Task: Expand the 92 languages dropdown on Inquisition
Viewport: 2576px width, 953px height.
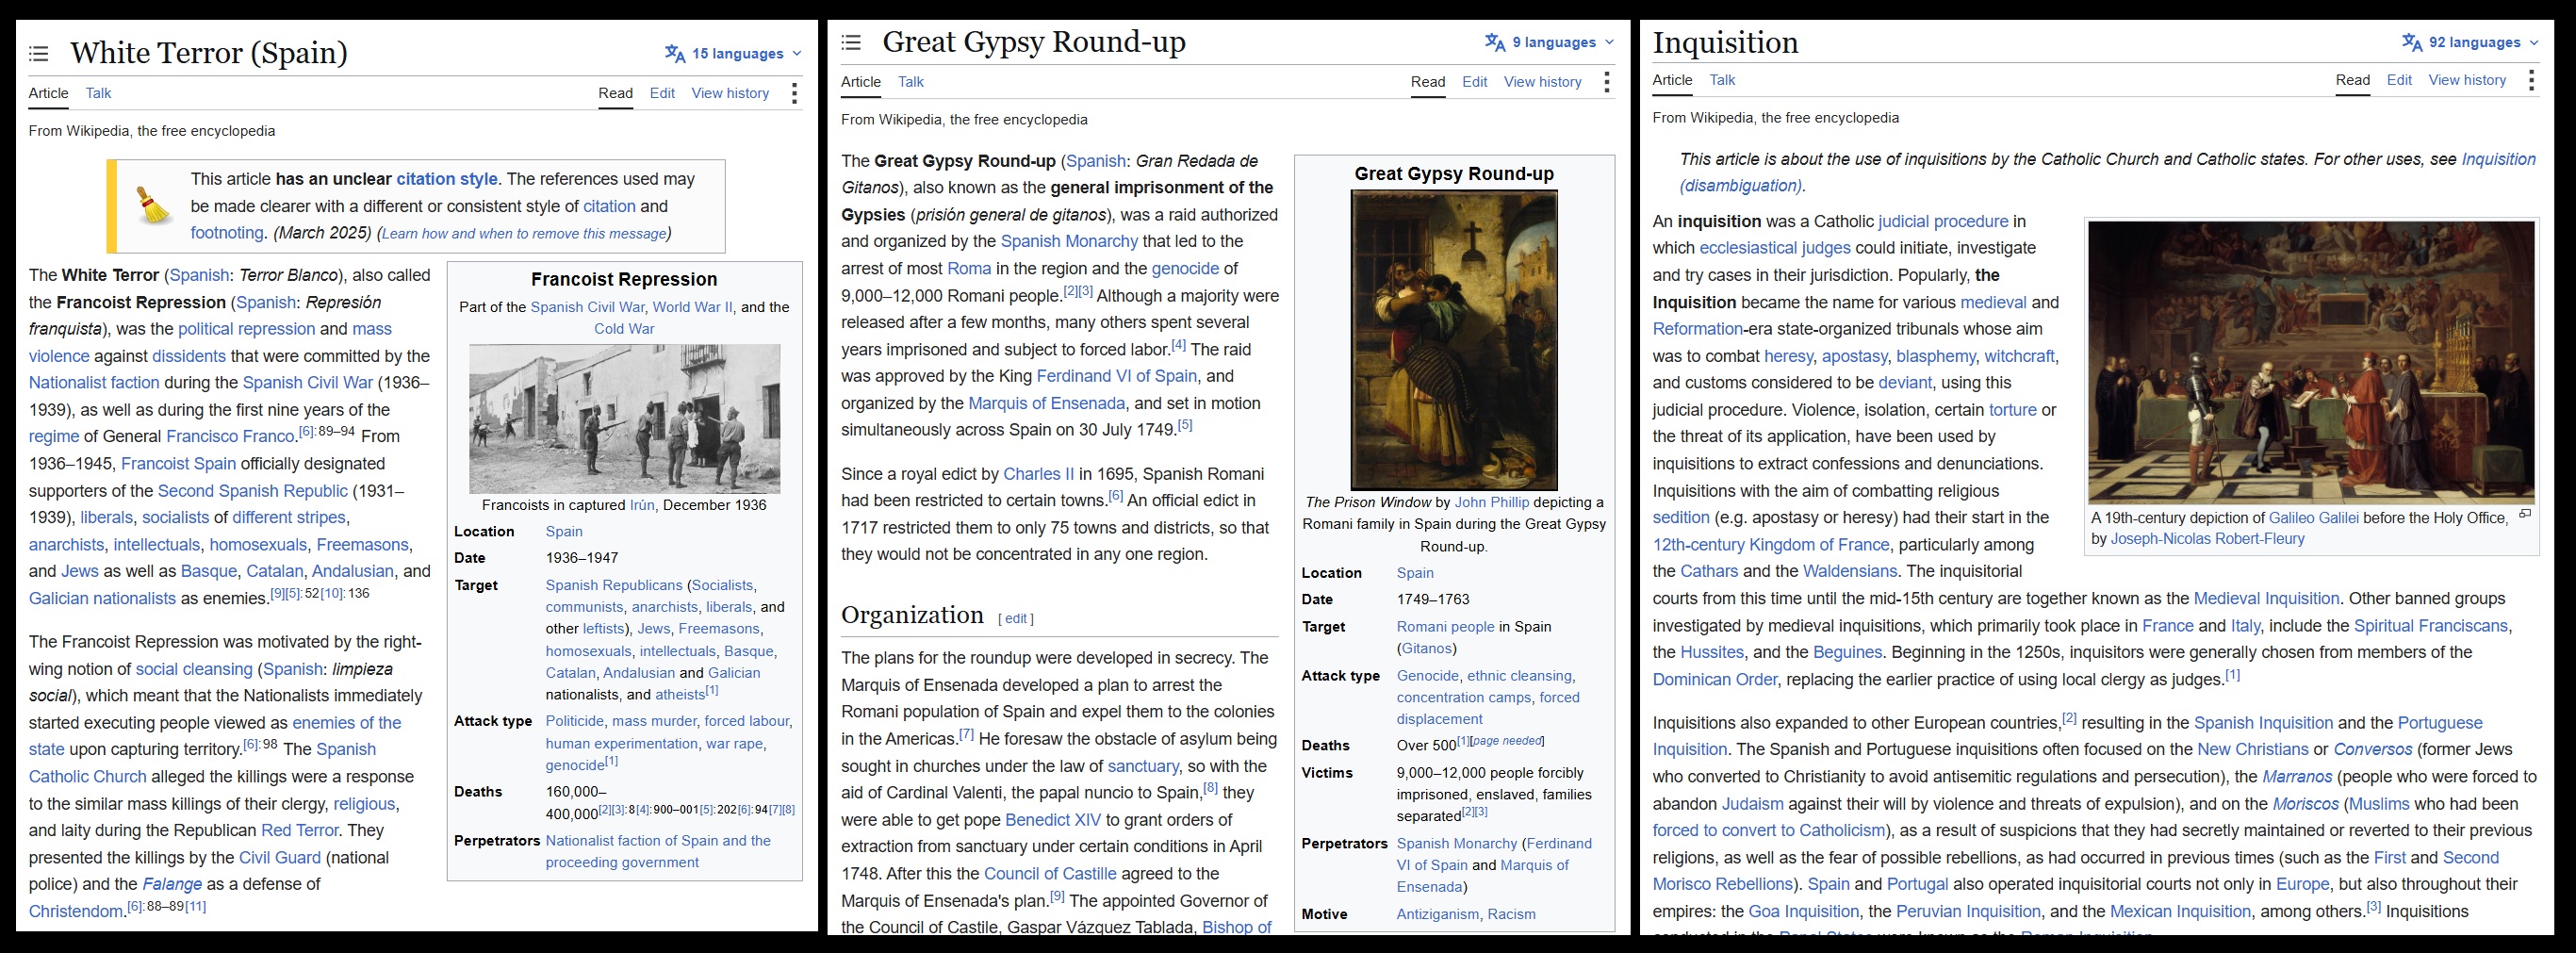Action: pos(2470,42)
